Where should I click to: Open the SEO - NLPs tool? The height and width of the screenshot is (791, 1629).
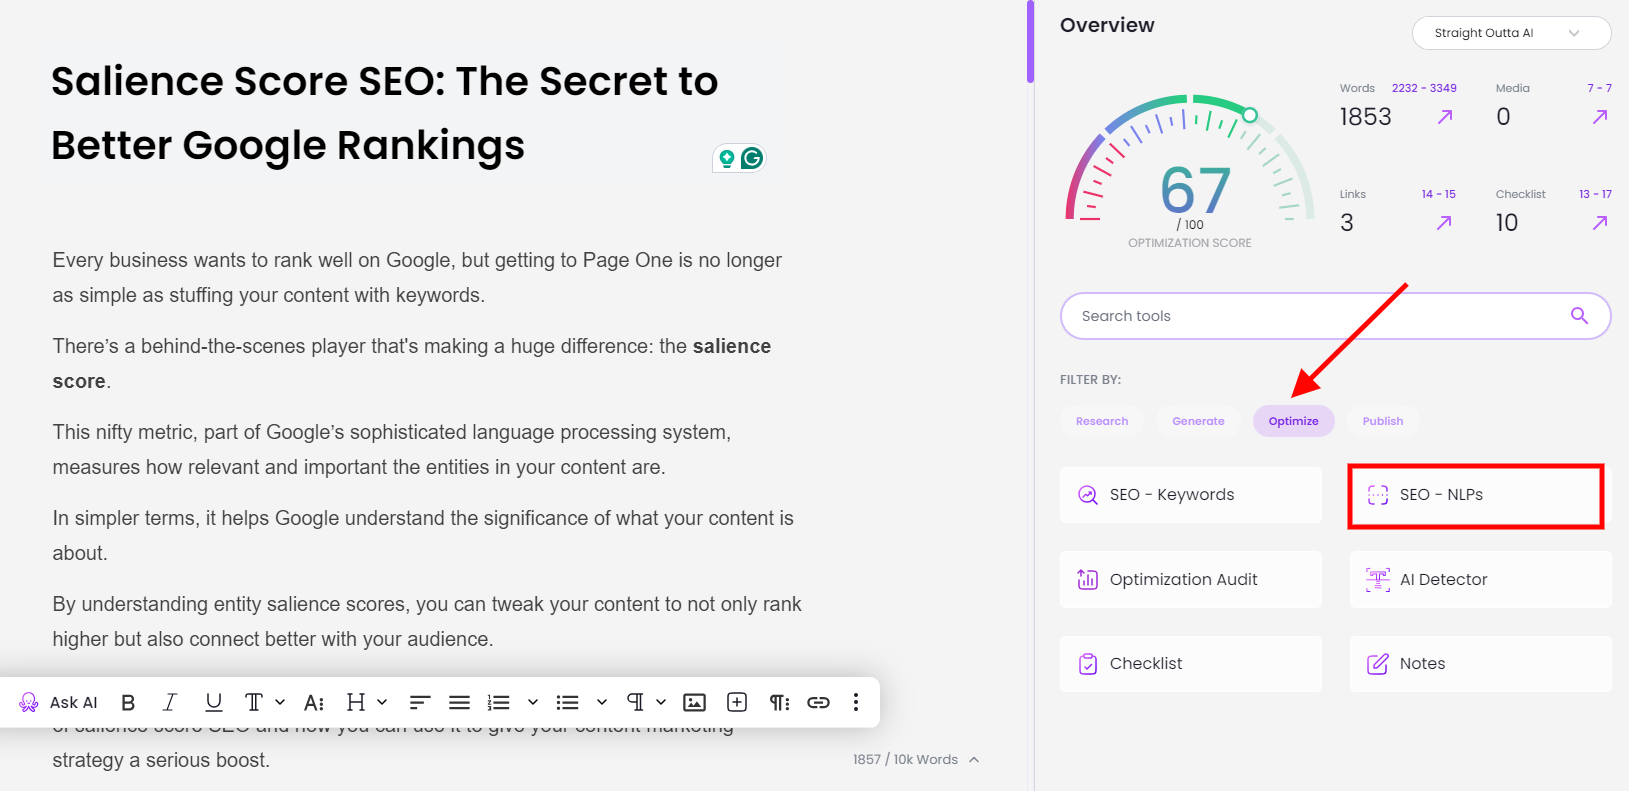1480,495
